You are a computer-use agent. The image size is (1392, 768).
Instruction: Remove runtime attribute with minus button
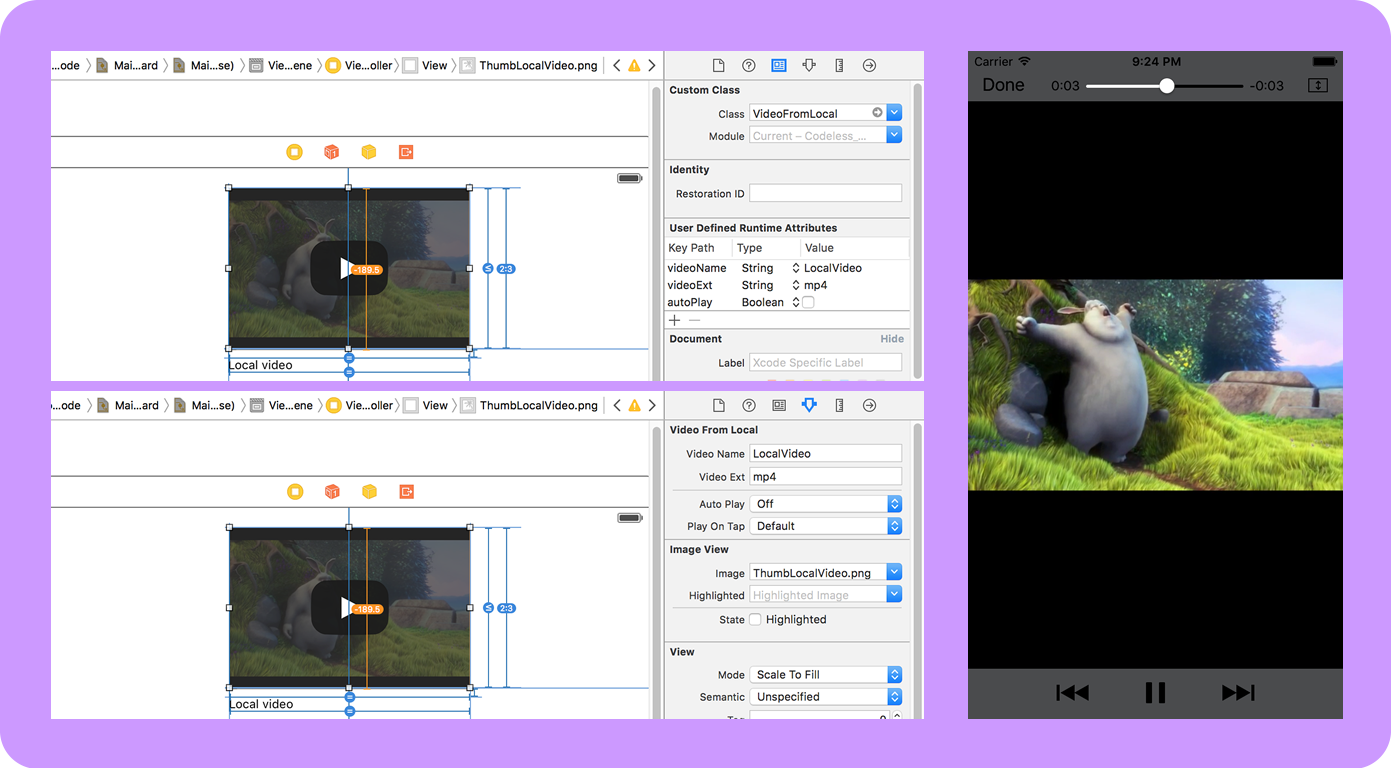tap(694, 320)
